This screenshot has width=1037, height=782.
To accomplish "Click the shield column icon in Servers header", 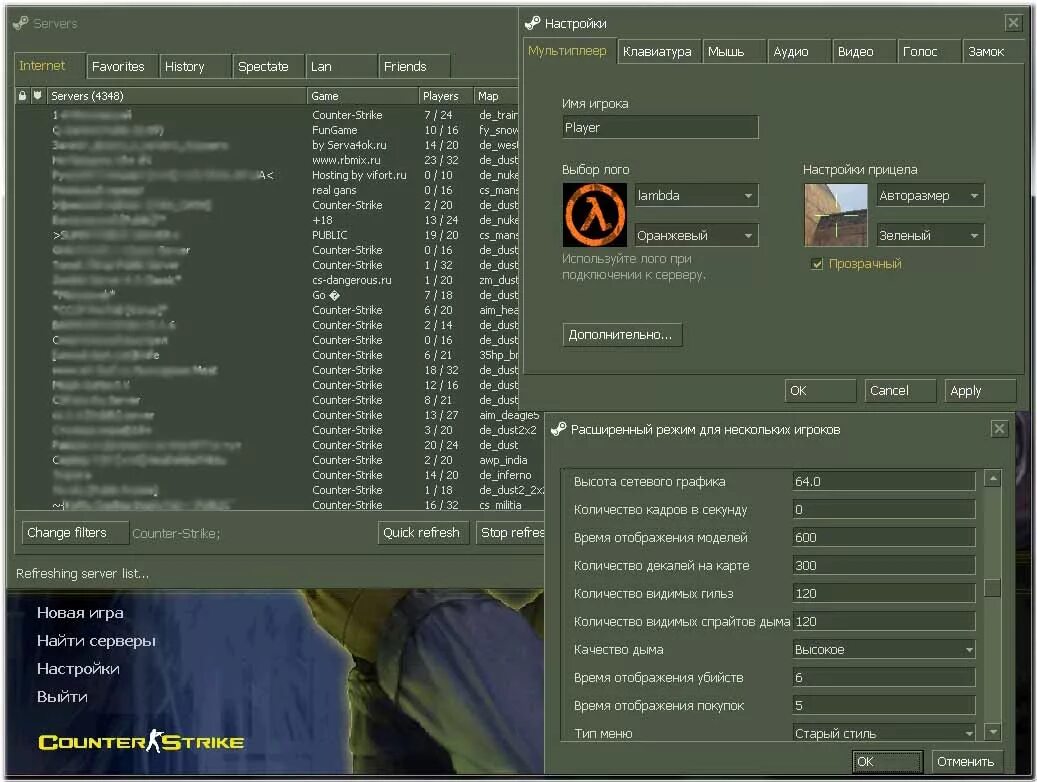I will click(x=38, y=96).
